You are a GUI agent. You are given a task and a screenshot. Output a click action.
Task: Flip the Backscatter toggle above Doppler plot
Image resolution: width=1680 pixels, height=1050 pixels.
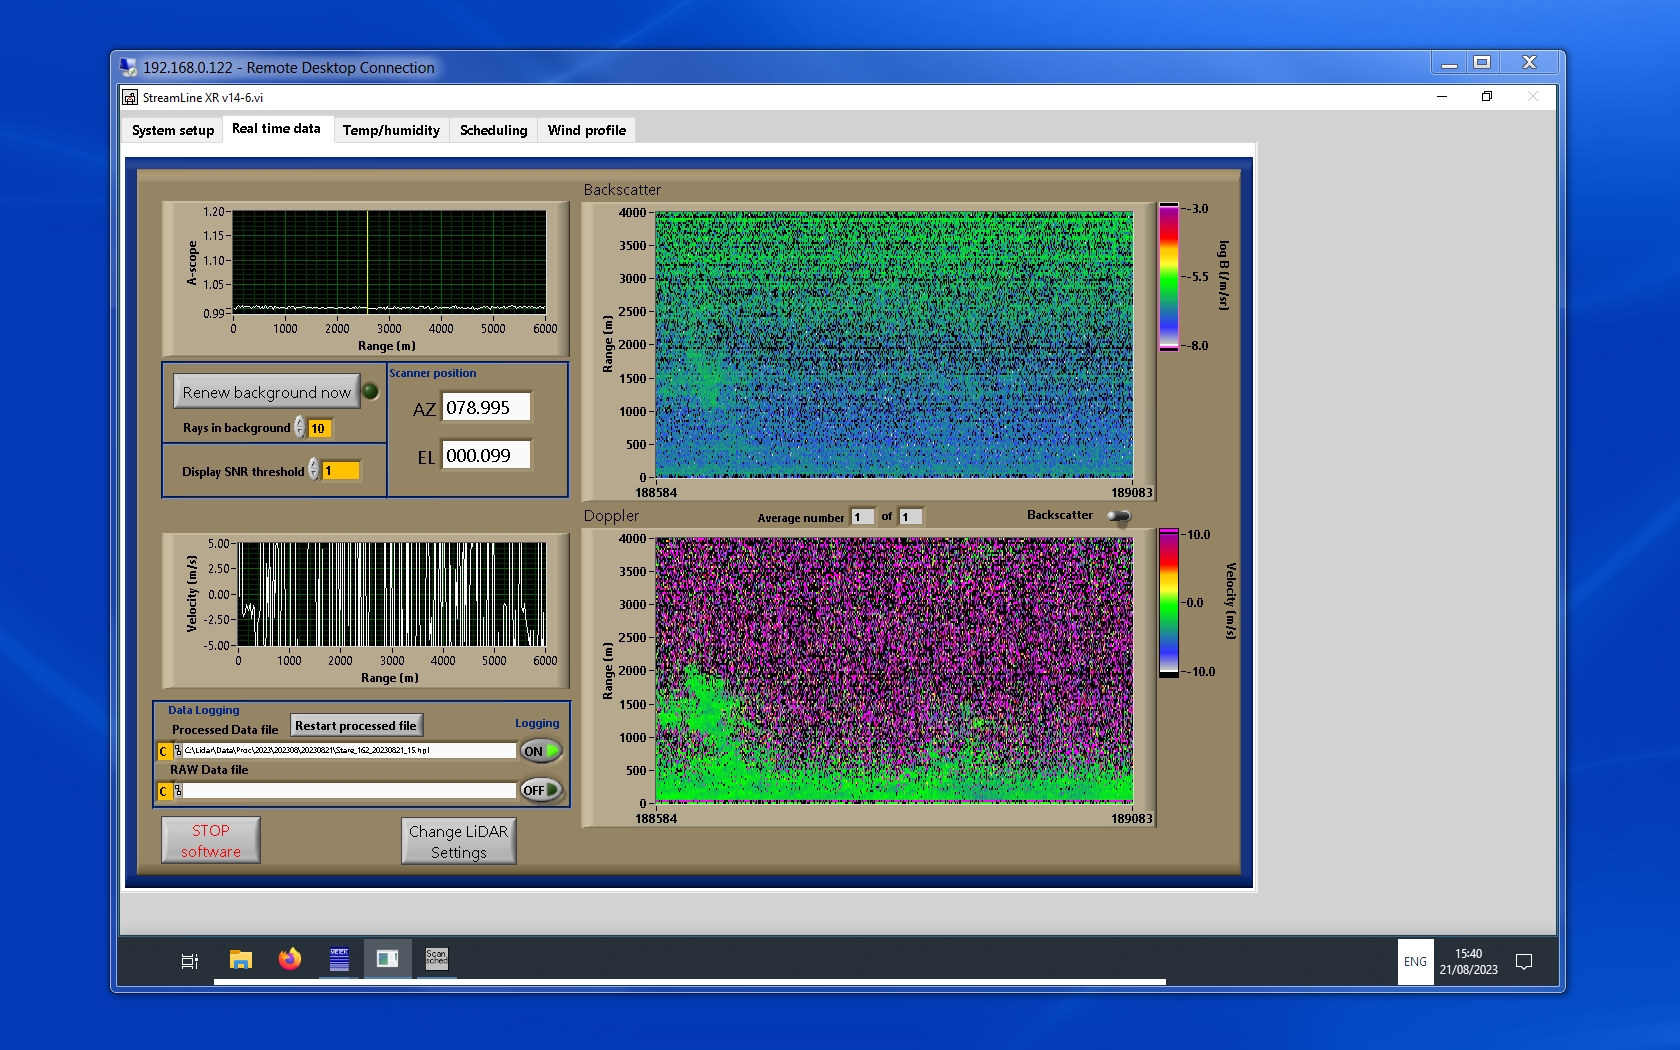pos(1118,516)
